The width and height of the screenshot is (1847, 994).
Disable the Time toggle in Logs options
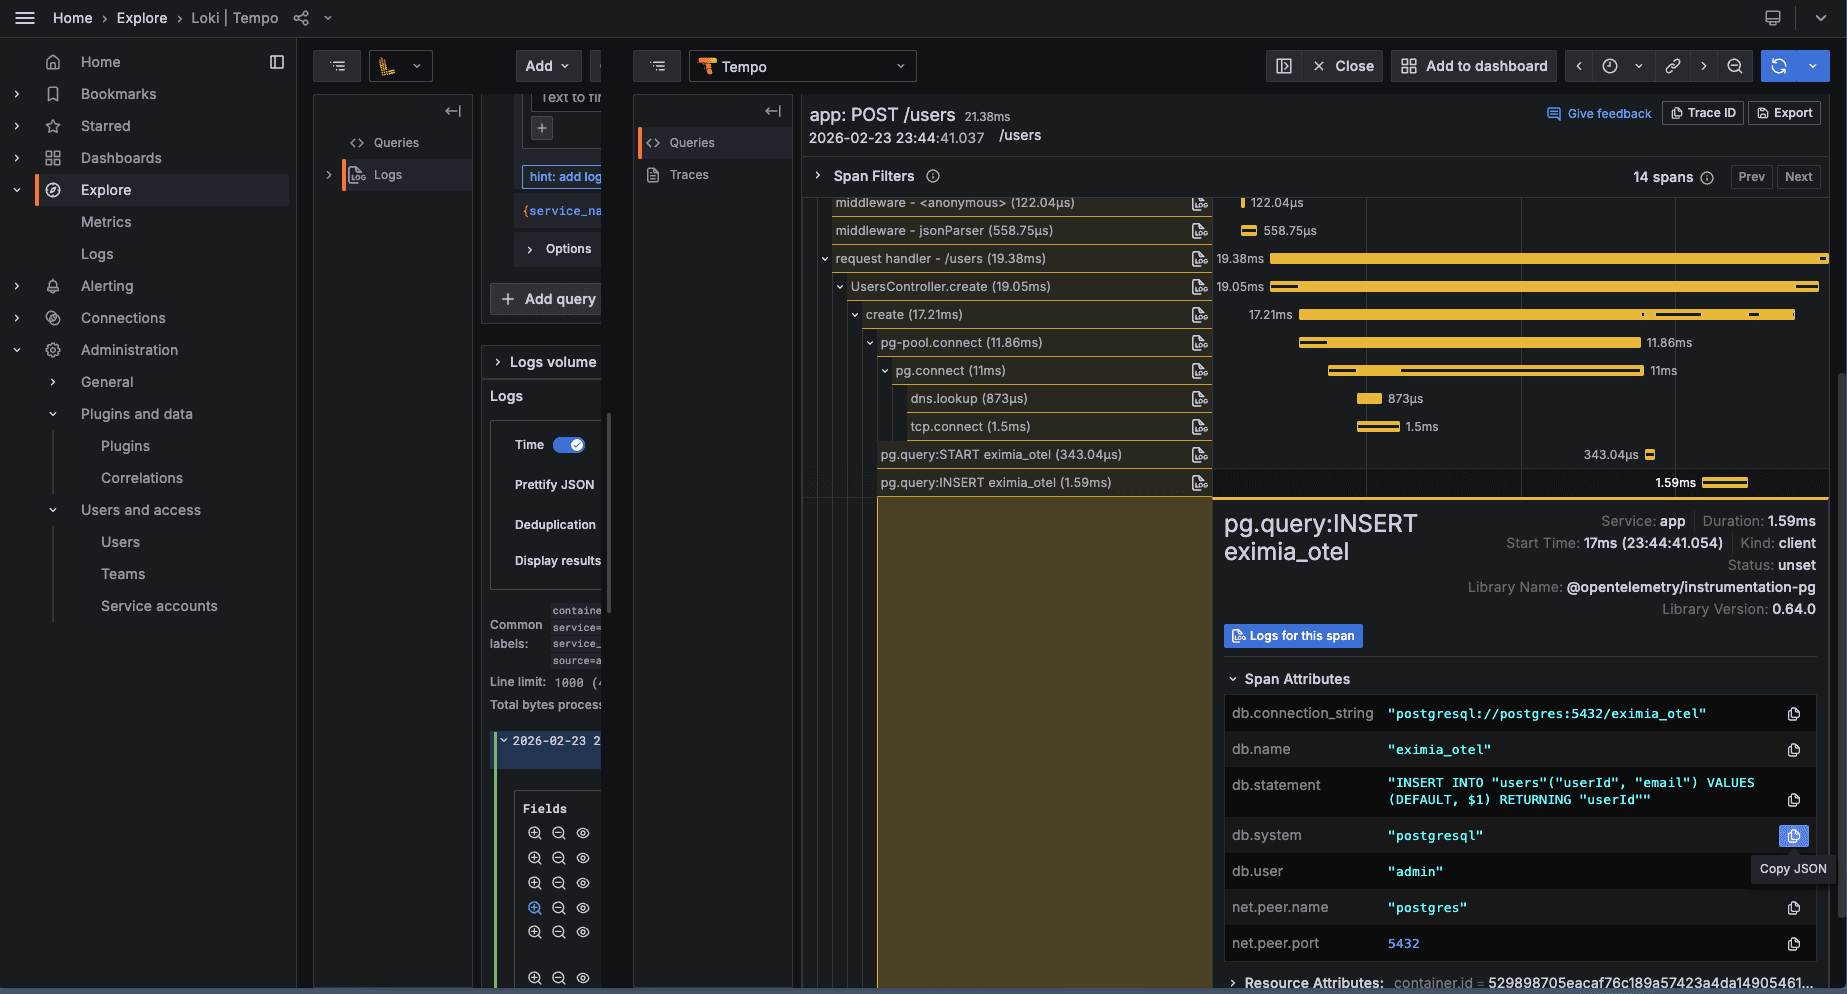[x=569, y=445]
